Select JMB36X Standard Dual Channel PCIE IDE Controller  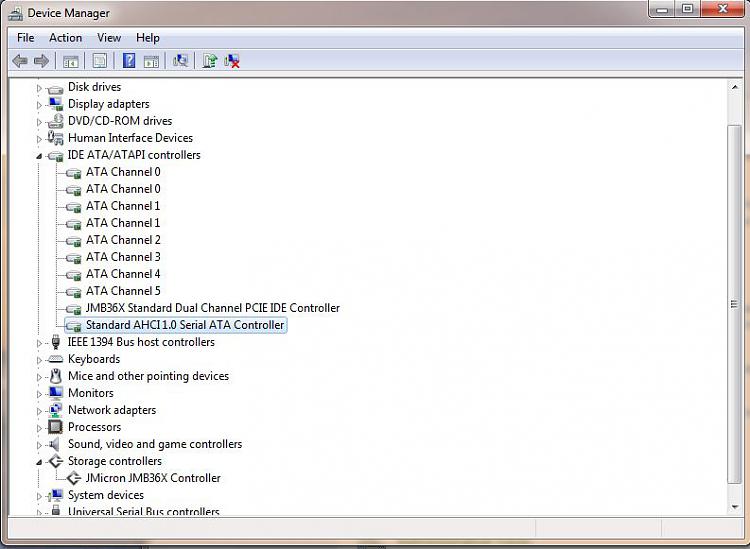(213, 308)
